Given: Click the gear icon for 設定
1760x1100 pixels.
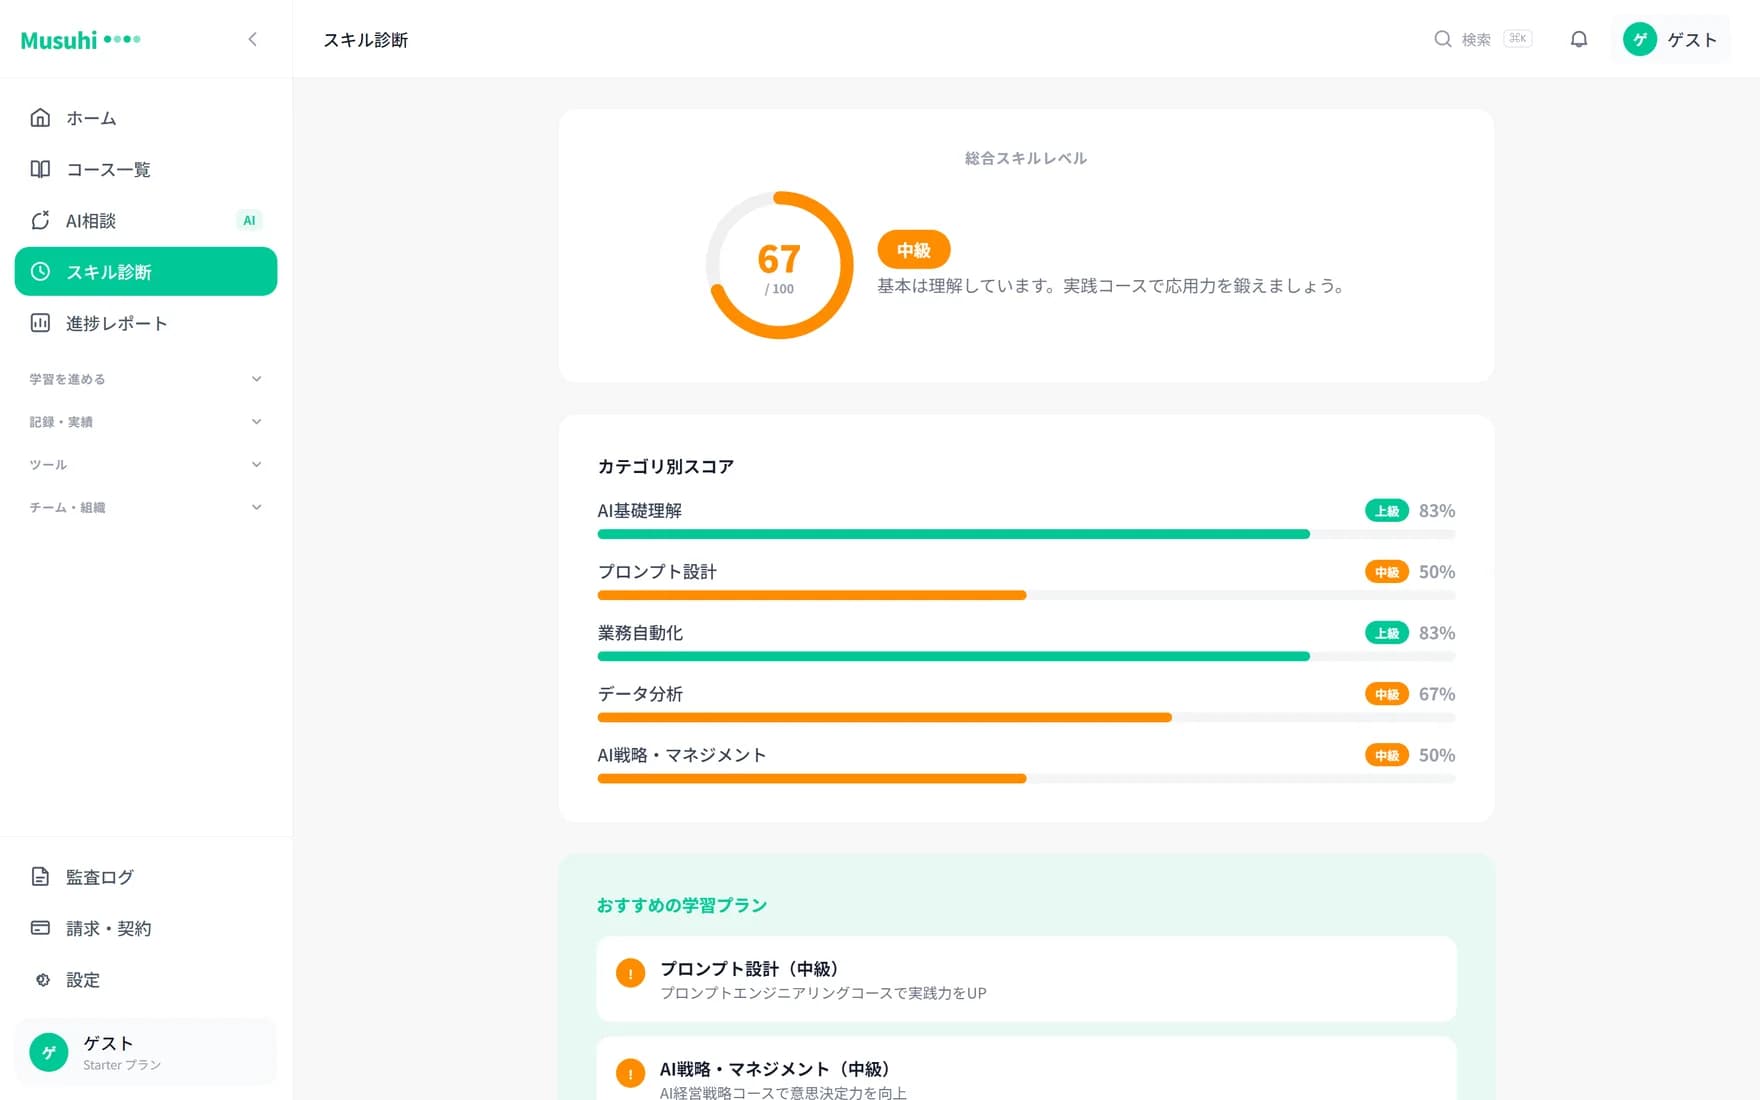Looking at the screenshot, I should click(42, 980).
